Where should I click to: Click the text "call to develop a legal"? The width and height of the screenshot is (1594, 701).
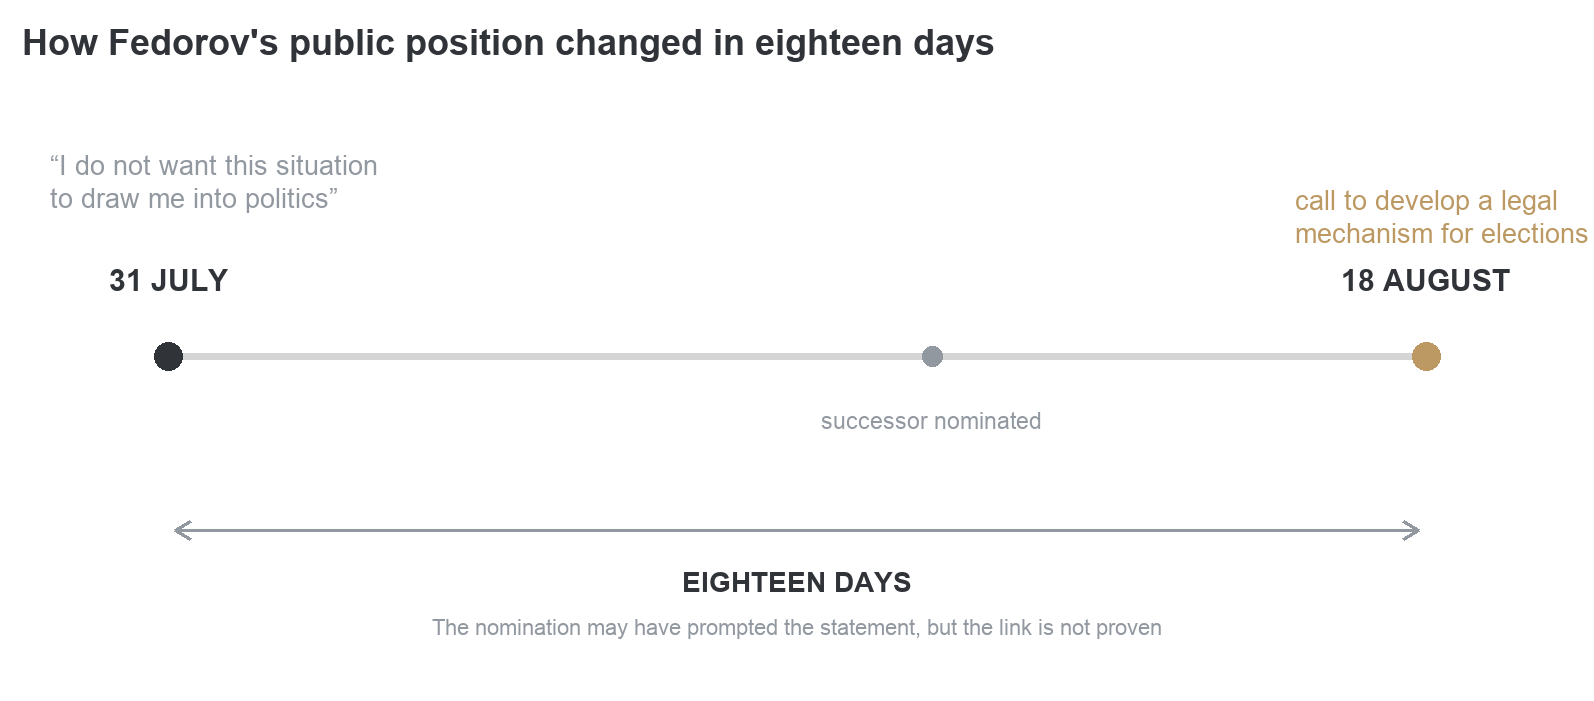click(1426, 201)
